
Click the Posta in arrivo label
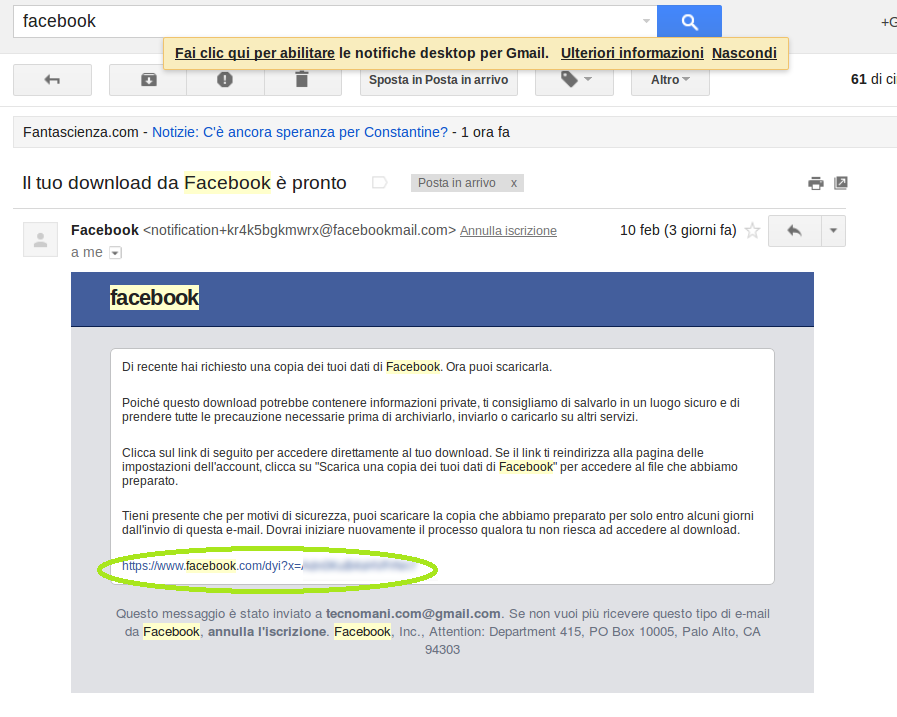(457, 183)
